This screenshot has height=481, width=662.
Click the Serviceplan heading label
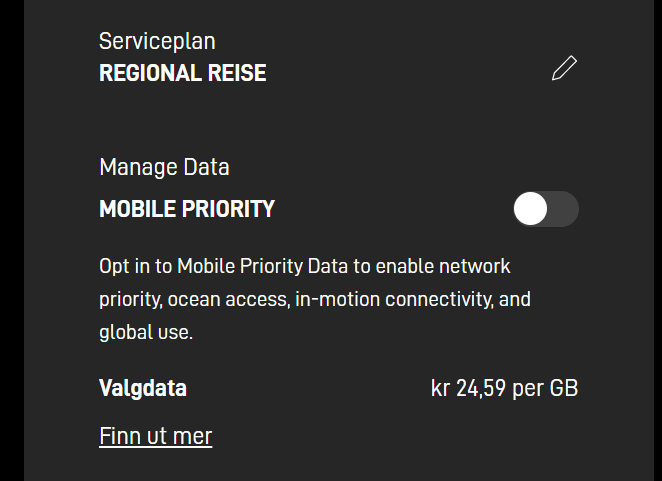(x=157, y=41)
